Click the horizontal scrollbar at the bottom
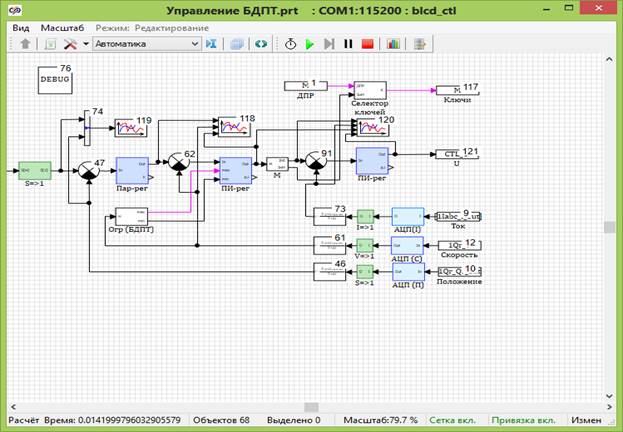Image resolution: width=623 pixels, height=432 pixels. pyautogui.click(x=311, y=407)
